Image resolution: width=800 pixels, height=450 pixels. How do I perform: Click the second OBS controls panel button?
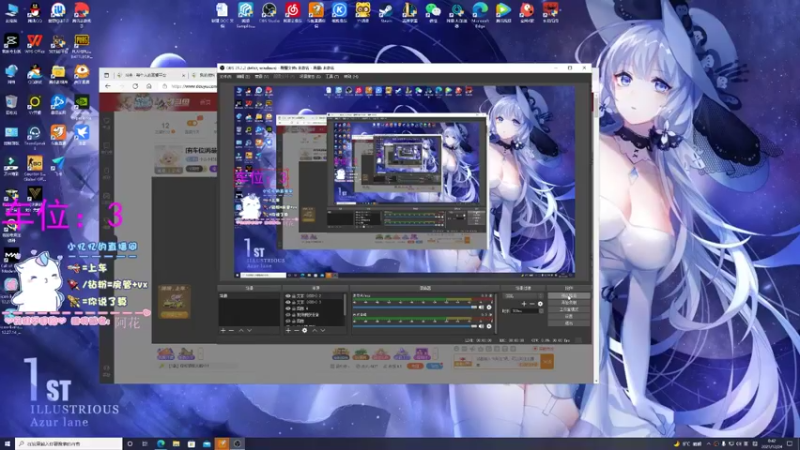tap(569, 303)
